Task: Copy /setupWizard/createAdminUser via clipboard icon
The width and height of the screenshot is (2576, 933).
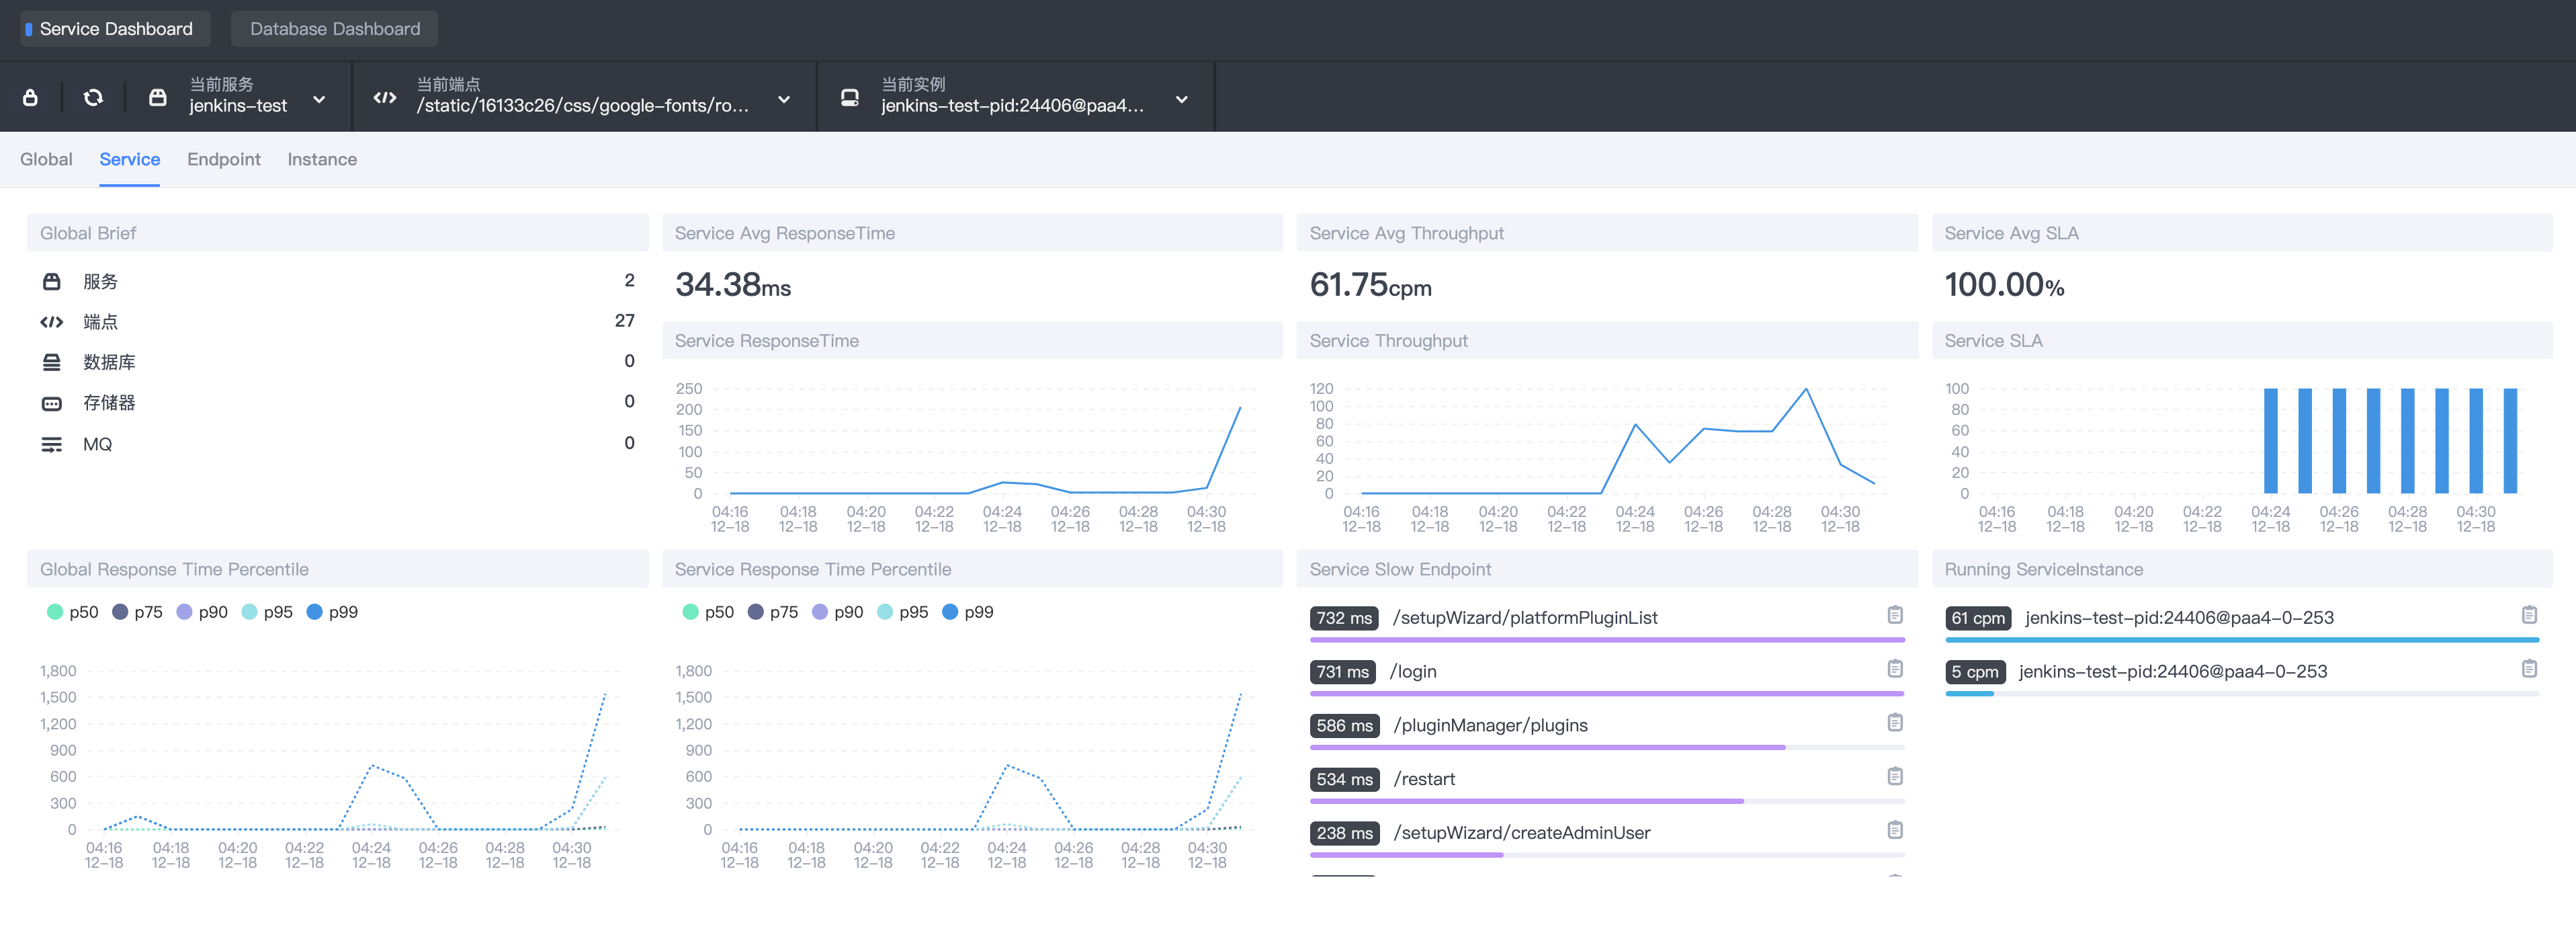Action: click(x=1894, y=830)
